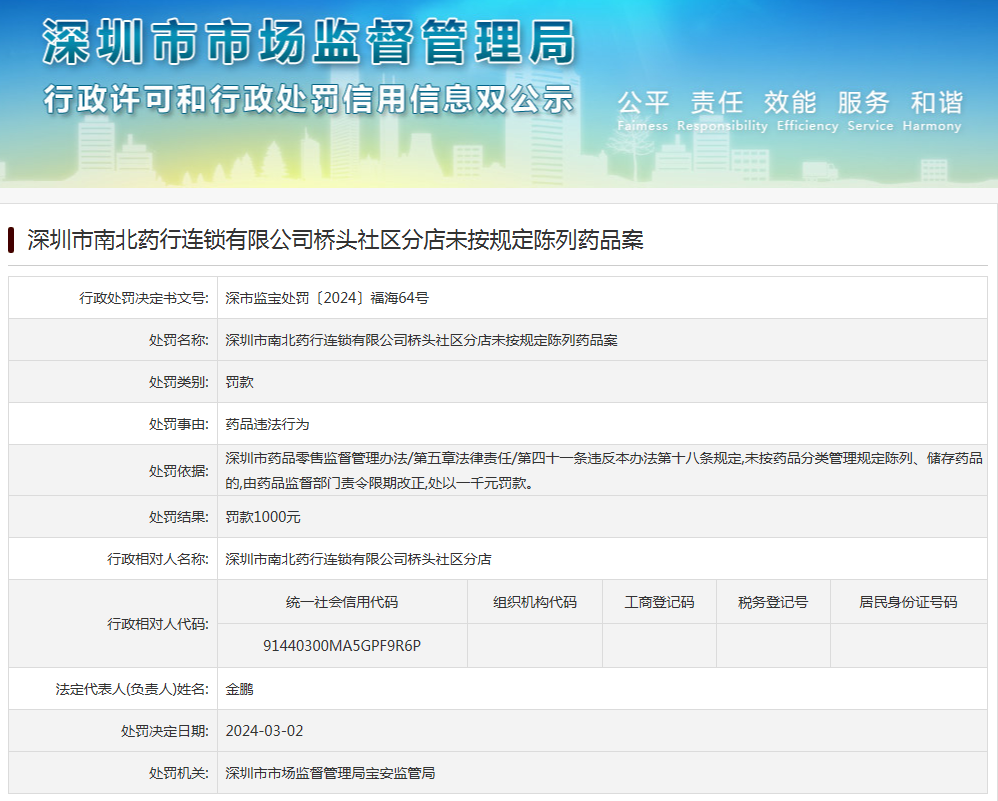998x801 pixels.
Task: Select document number 深市监宝处罚〔2024〕福海64号
Action: click(327, 298)
